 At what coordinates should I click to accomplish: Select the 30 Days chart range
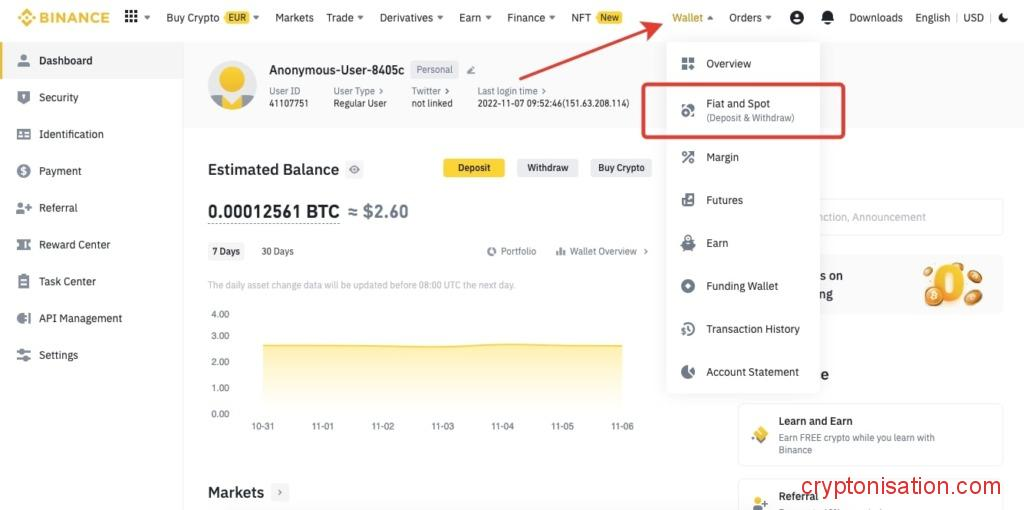click(277, 251)
